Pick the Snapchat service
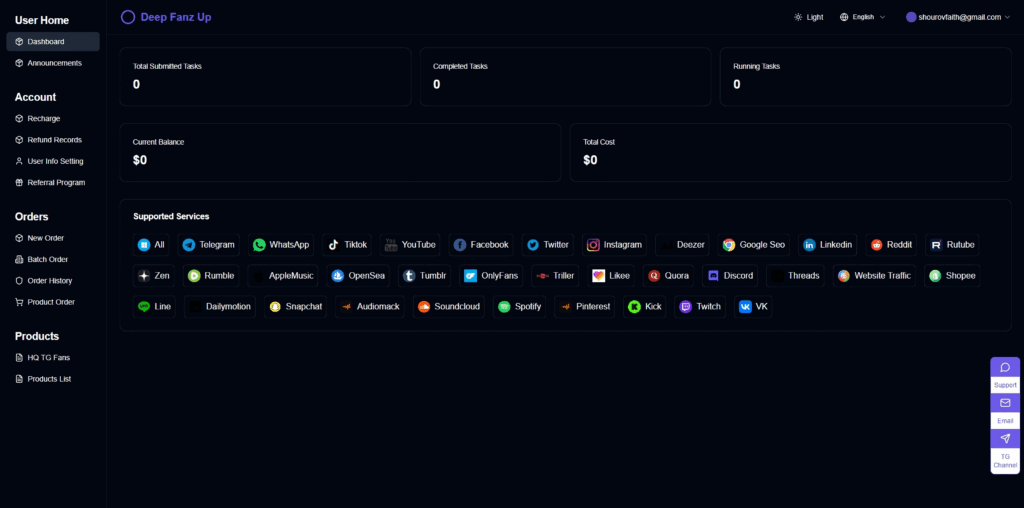Screen dimensions: 1024x508 tap(295, 306)
